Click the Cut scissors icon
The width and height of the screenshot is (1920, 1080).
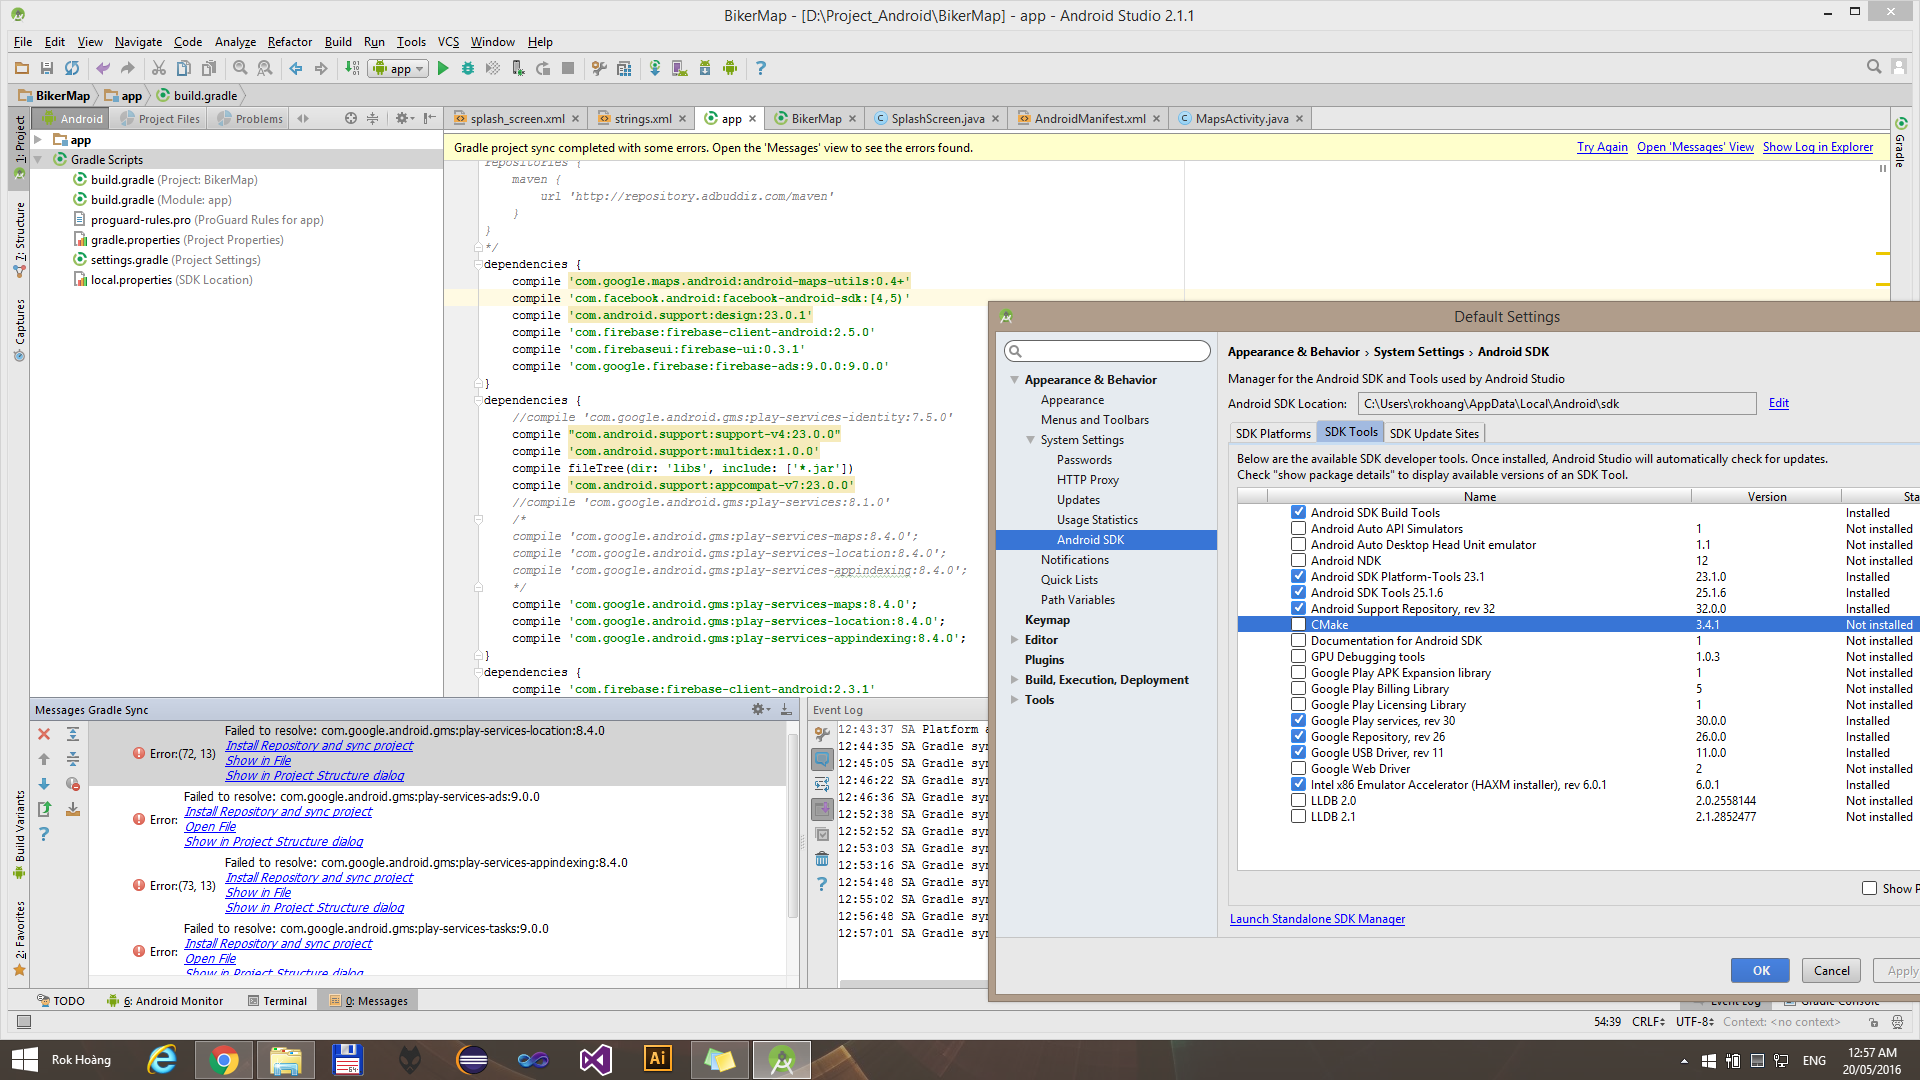(x=158, y=68)
